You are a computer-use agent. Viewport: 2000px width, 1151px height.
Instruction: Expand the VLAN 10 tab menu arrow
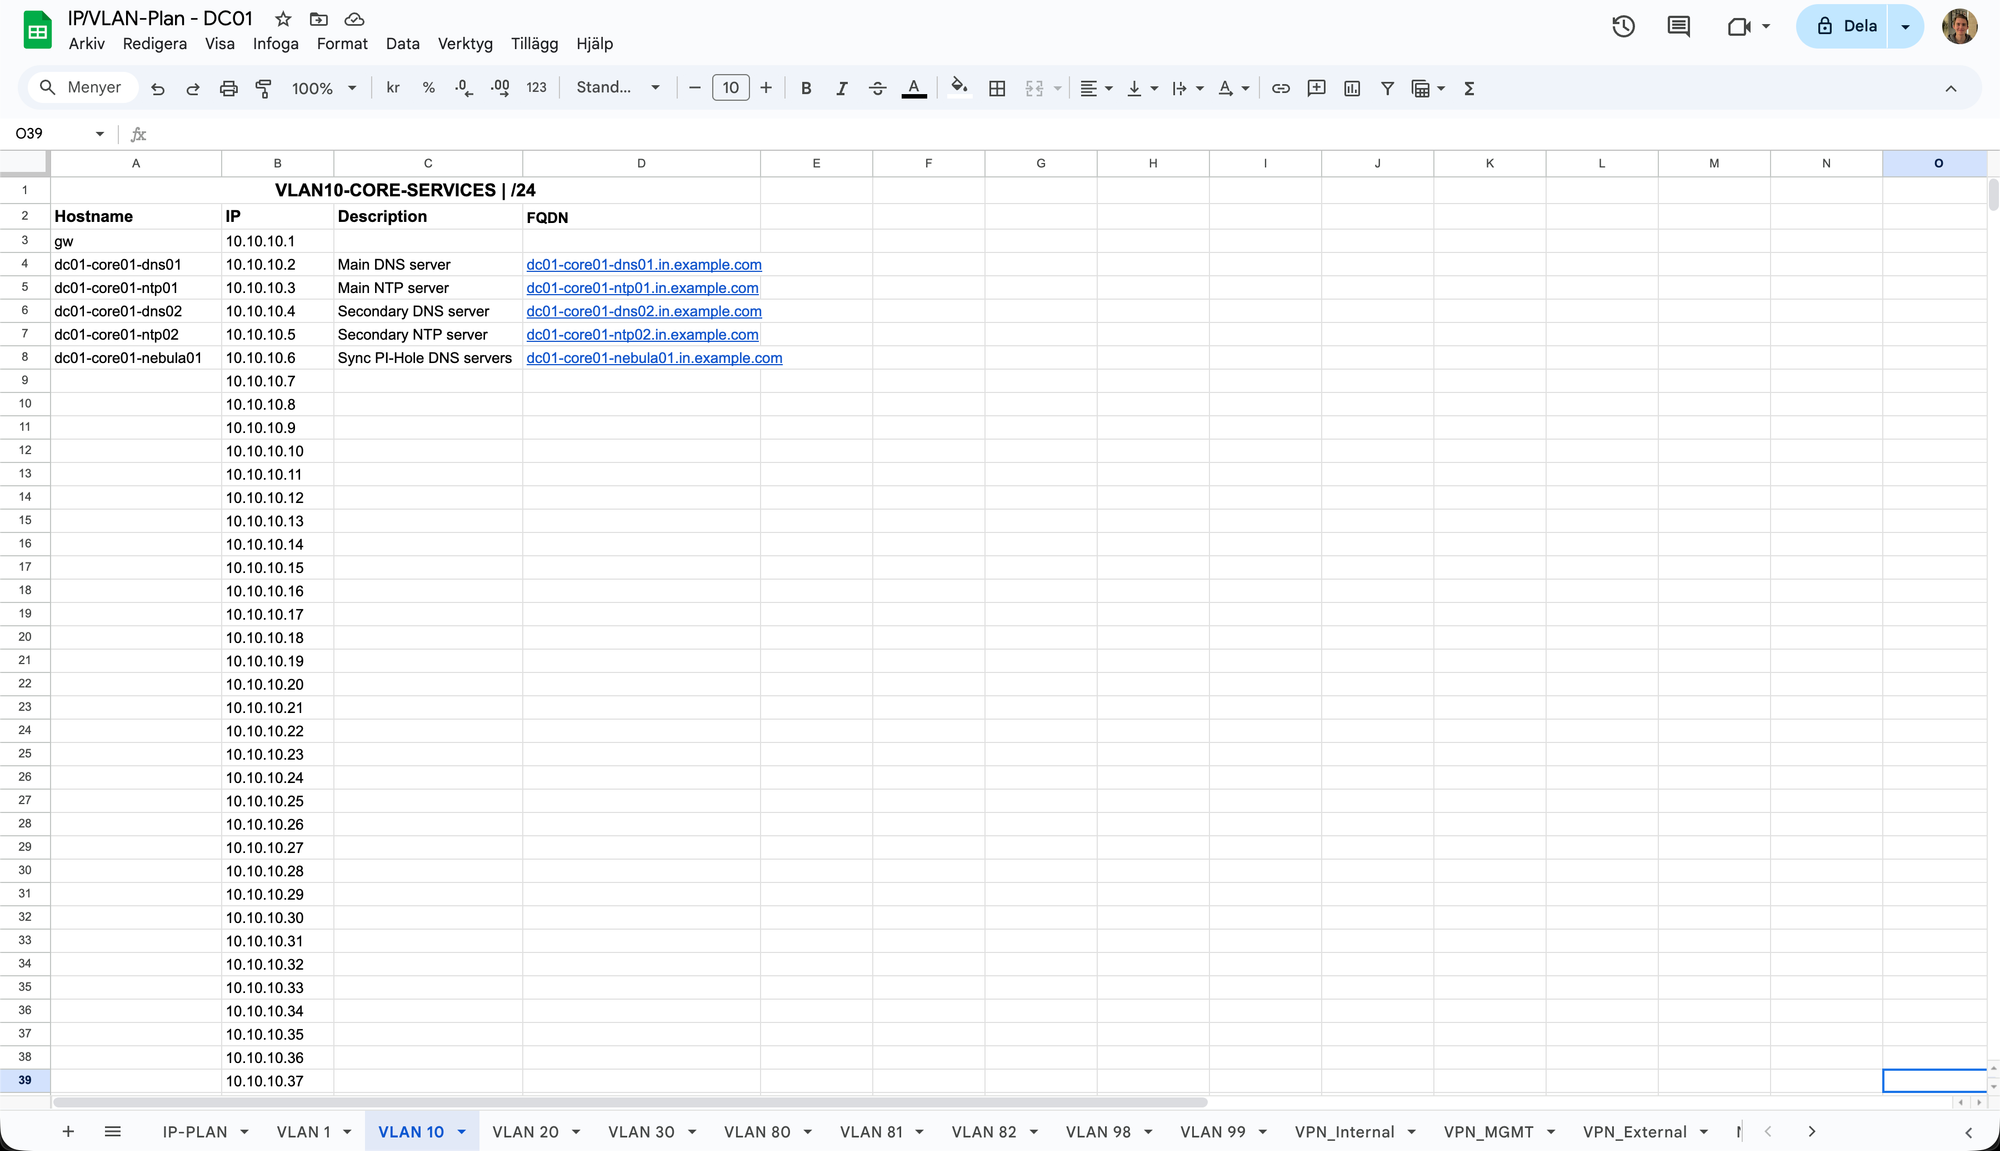[462, 1132]
